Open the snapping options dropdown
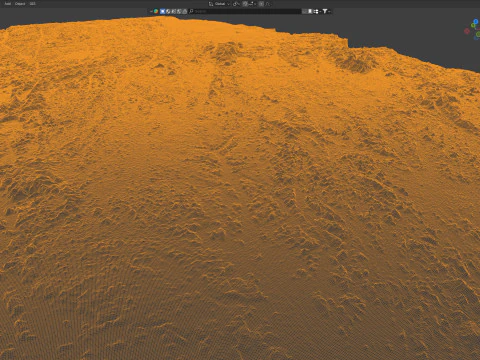The height and width of the screenshot is (360, 480). coord(252,4)
